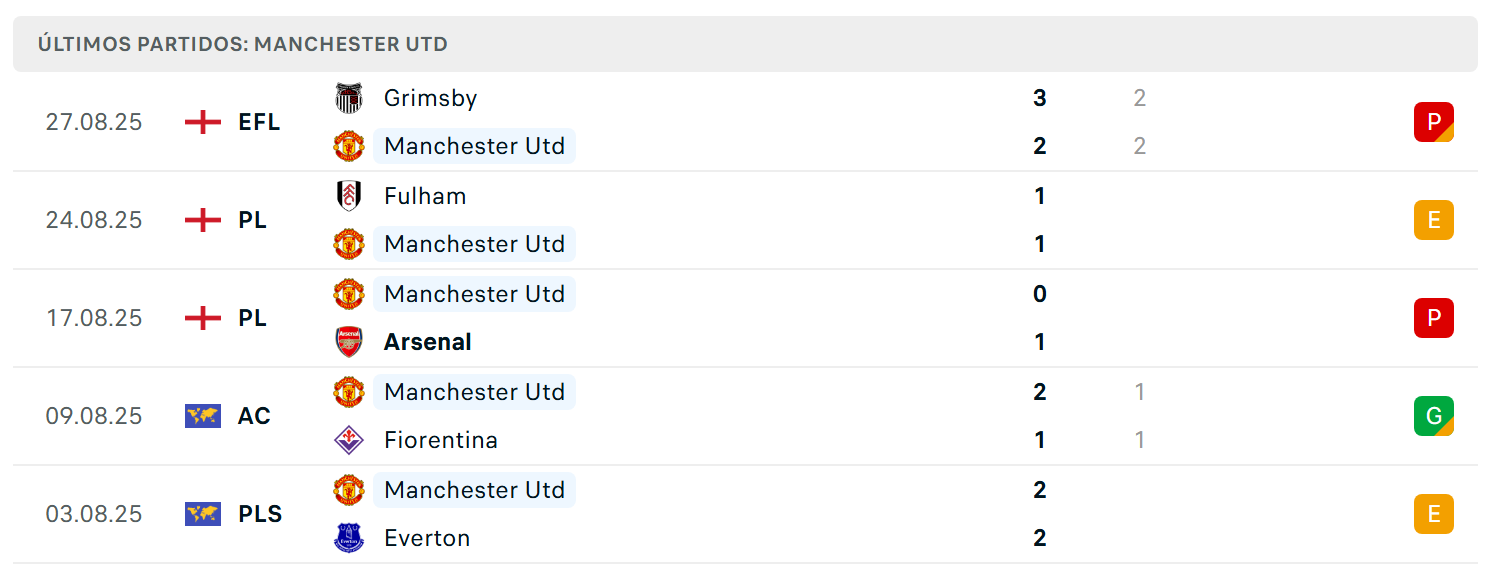Click Manchester Utd crest in Grimsby match
1494x578 pixels.
tap(349, 146)
